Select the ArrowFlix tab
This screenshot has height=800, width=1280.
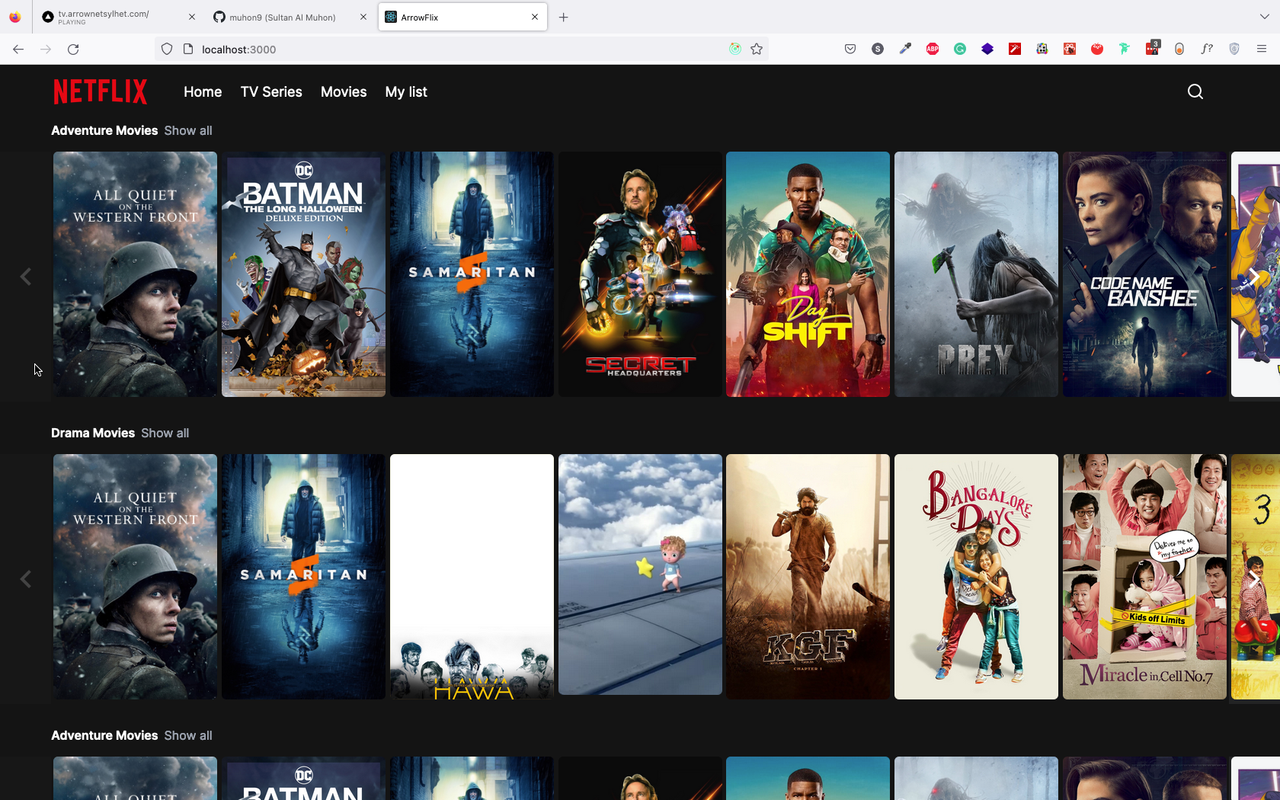(462, 17)
